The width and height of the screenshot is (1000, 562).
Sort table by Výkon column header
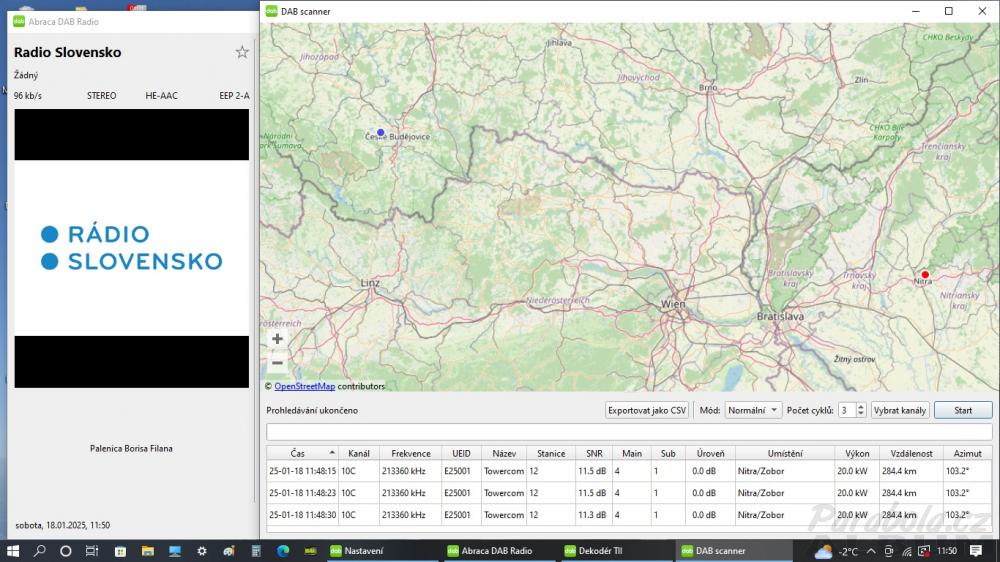point(857,454)
